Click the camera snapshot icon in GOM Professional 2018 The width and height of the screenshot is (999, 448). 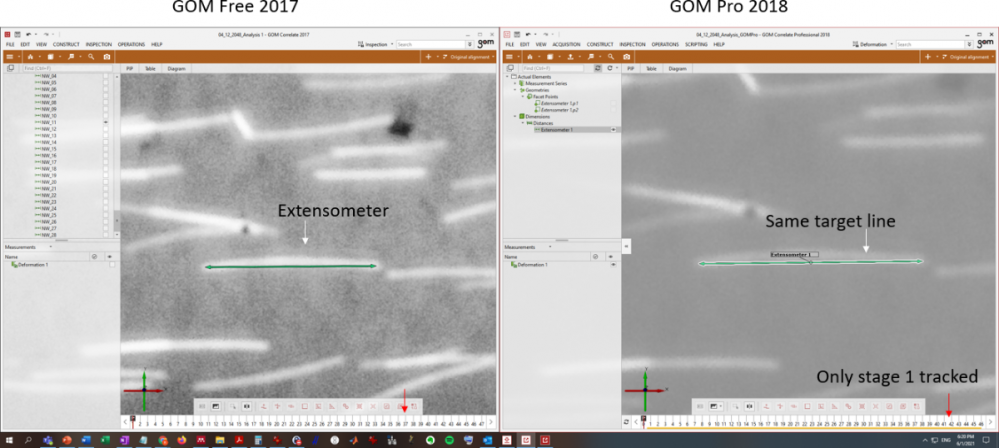626,57
